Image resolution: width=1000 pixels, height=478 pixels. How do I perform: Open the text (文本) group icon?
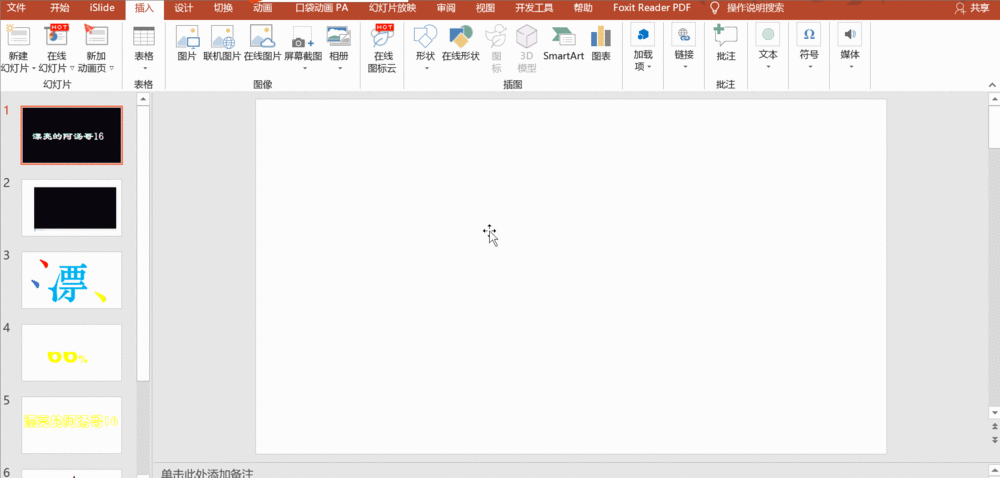pyautogui.click(x=768, y=34)
